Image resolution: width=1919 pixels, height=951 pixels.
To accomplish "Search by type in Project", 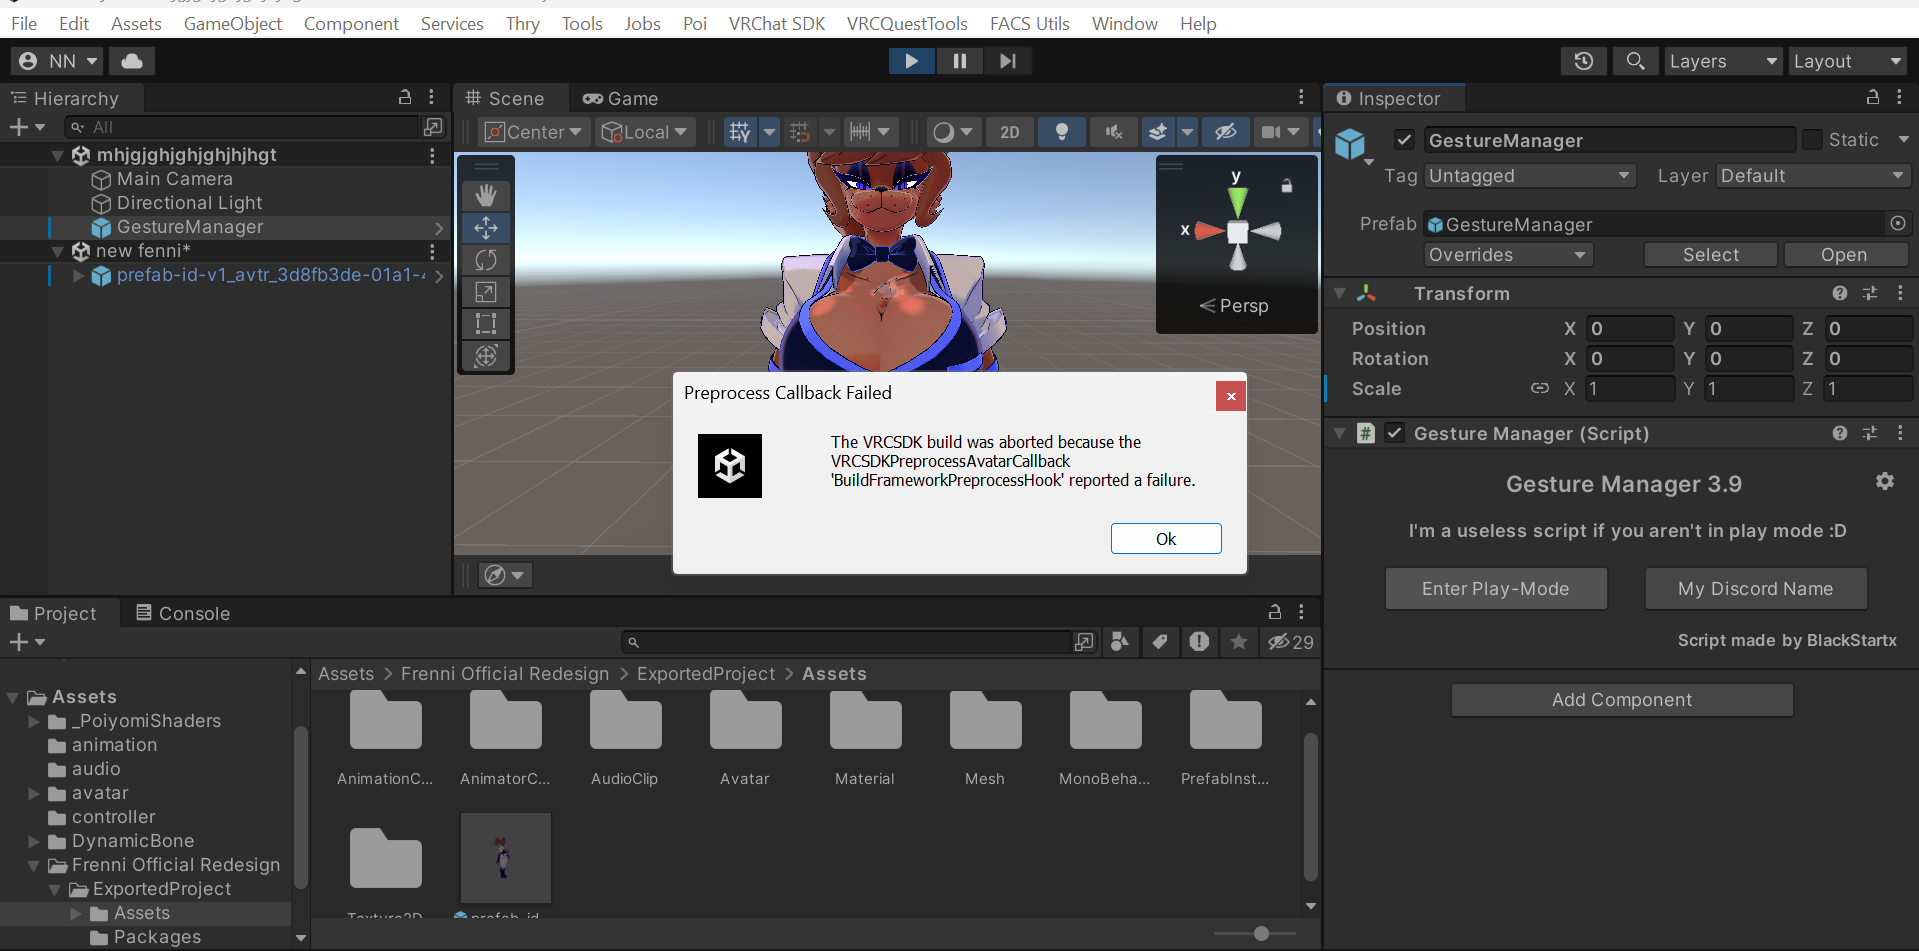I will click(x=1120, y=642).
